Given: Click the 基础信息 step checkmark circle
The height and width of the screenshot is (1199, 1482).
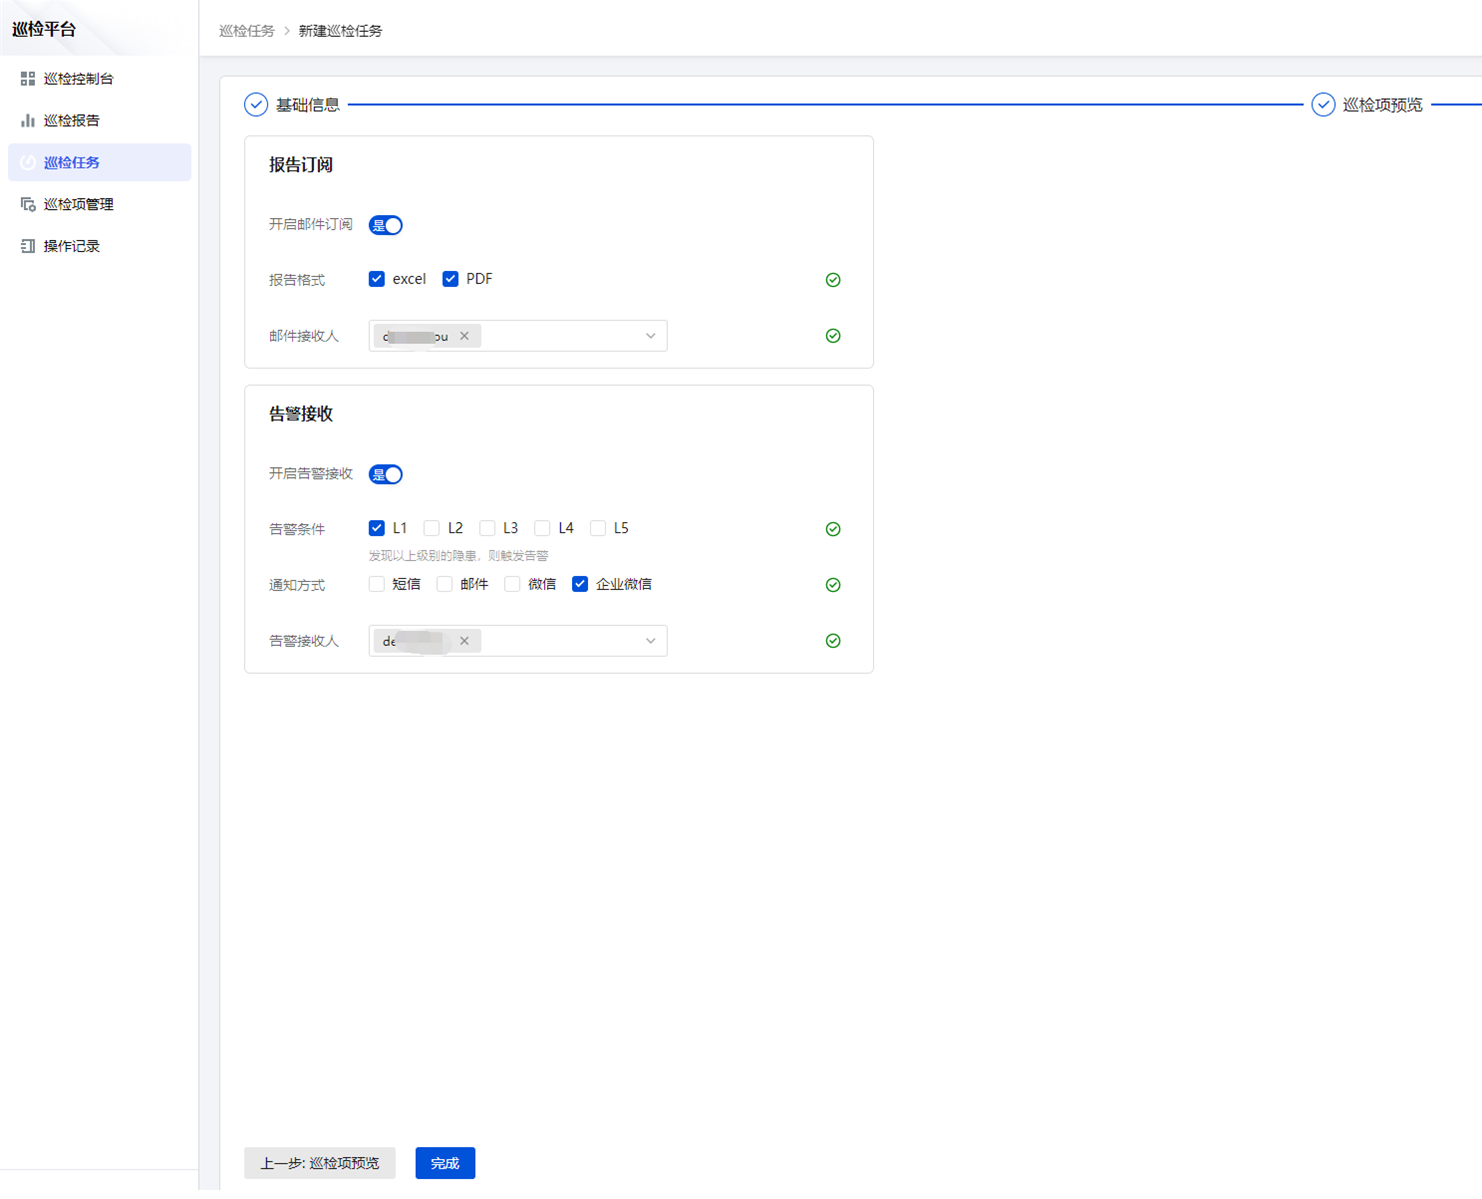Looking at the screenshot, I should tap(256, 105).
